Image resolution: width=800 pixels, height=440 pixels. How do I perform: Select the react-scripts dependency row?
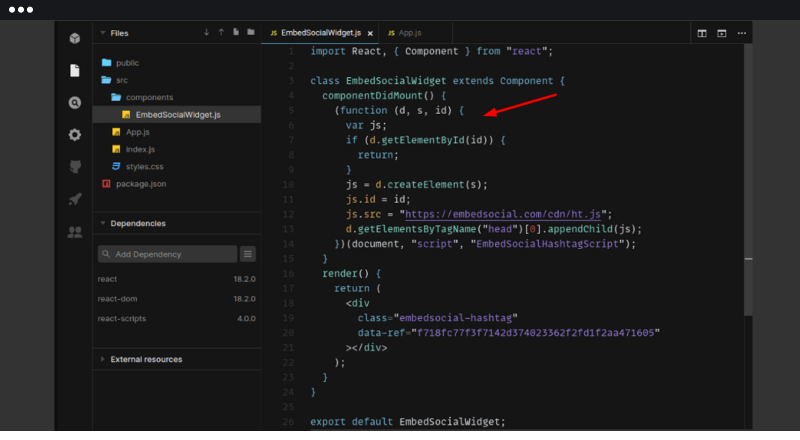[x=177, y=319]
